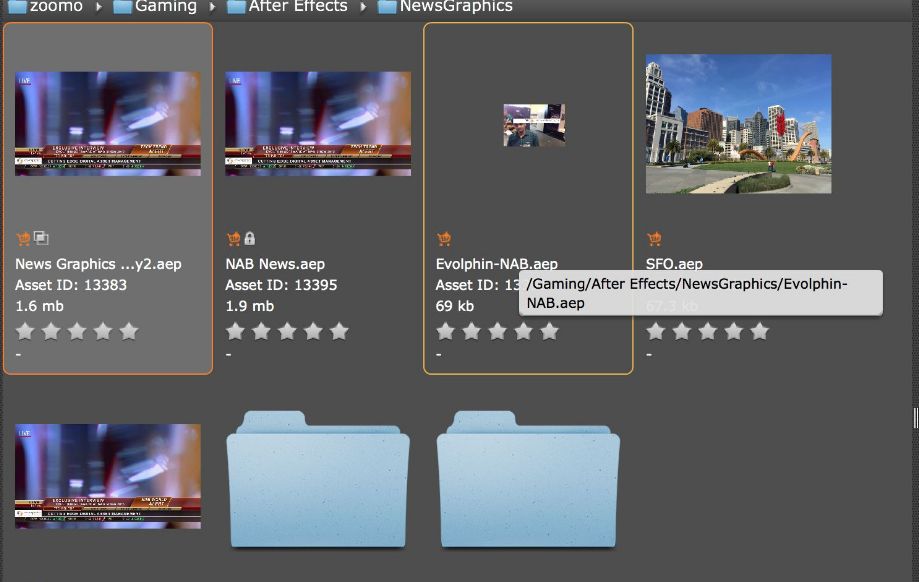Image resolution: width=919 pixels, height=582 pixels.
Task: Expand the breadcrumb arrow after zoomo
Action: tap(98, 7)
